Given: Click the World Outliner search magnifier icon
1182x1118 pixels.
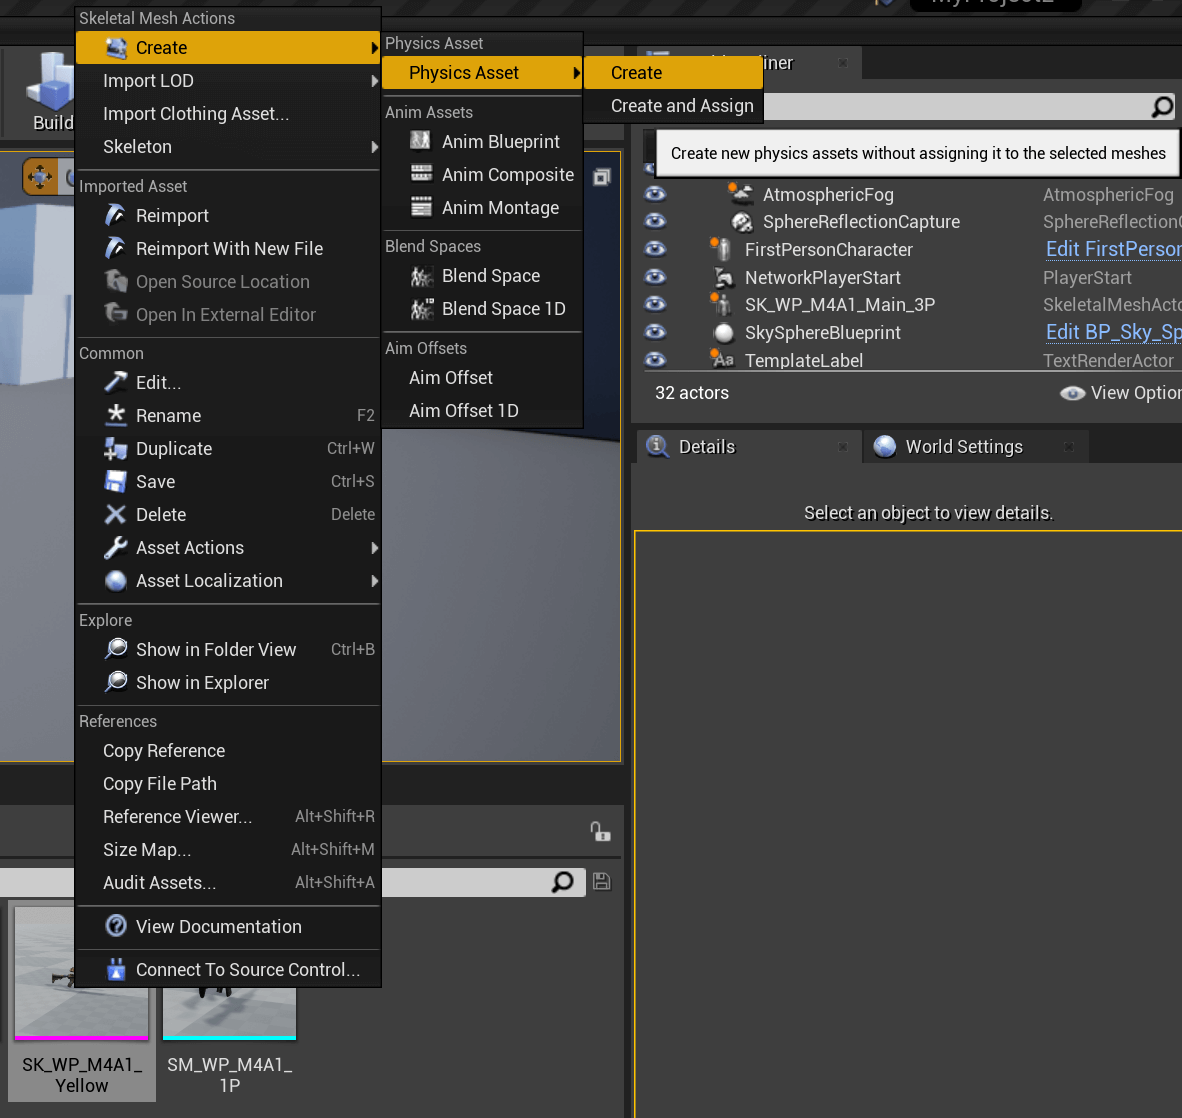Looking at the screenshot, I should tap(1162, 107).
